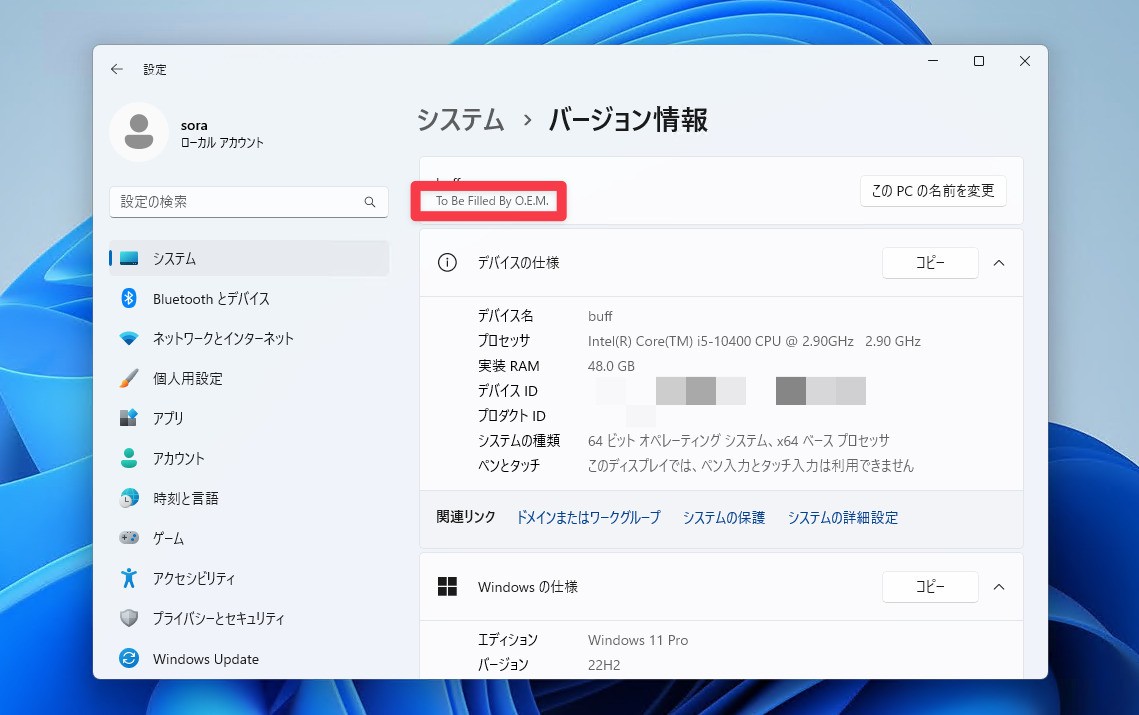Select the ネットワークとインターネット Wi-Fi icon
1139x715 pixels.
(x=129, y=338)
